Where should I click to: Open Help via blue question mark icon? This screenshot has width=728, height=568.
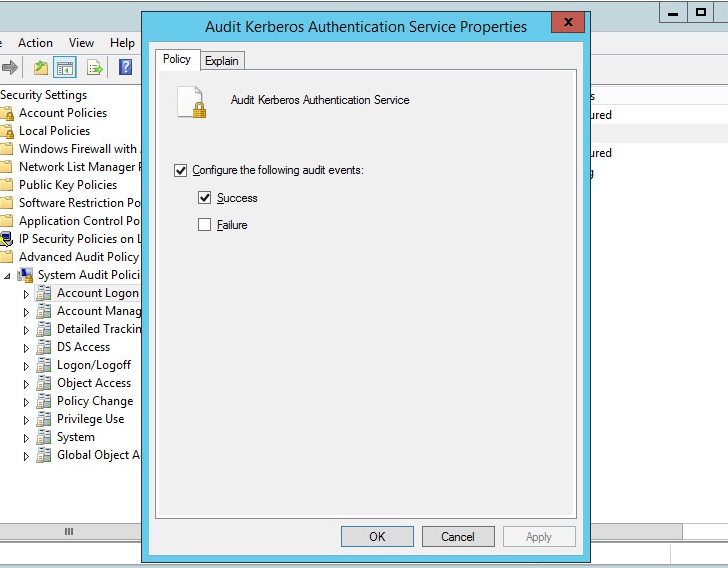[125, 68]
